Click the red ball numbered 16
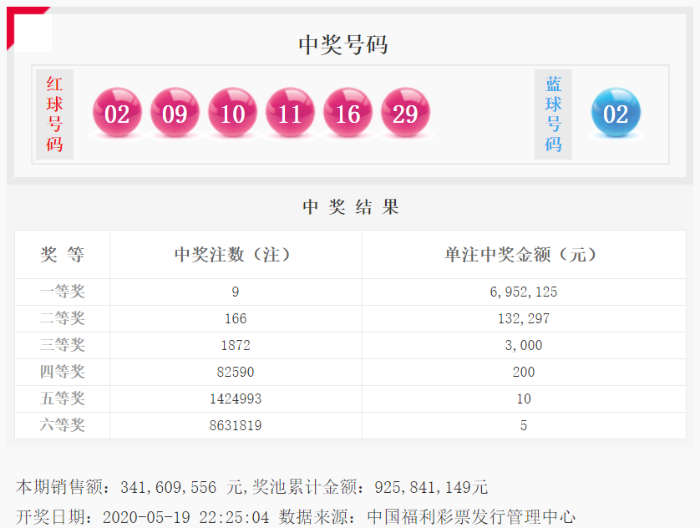The height and width of the screenshot is (528, 700). [x=348, y=114]
